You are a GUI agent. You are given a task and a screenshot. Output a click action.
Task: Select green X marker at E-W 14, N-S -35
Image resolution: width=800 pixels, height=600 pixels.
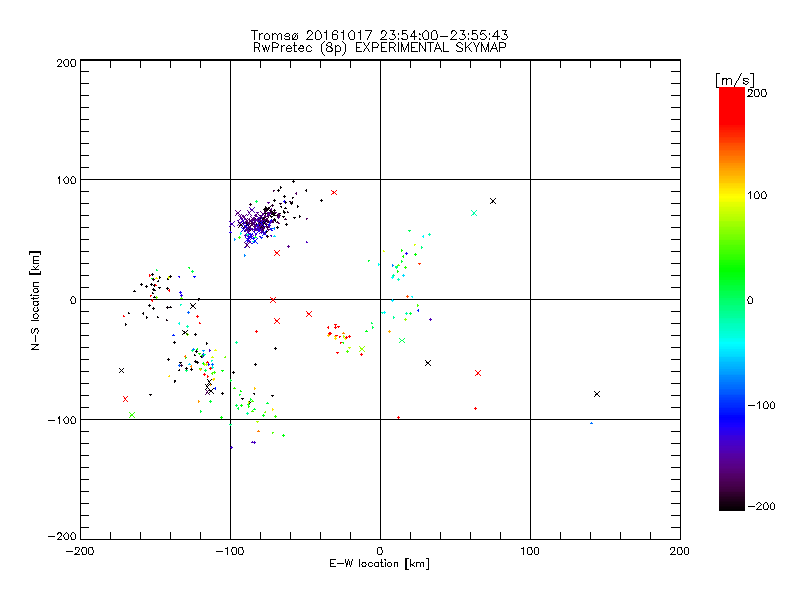tap(402, 340)
